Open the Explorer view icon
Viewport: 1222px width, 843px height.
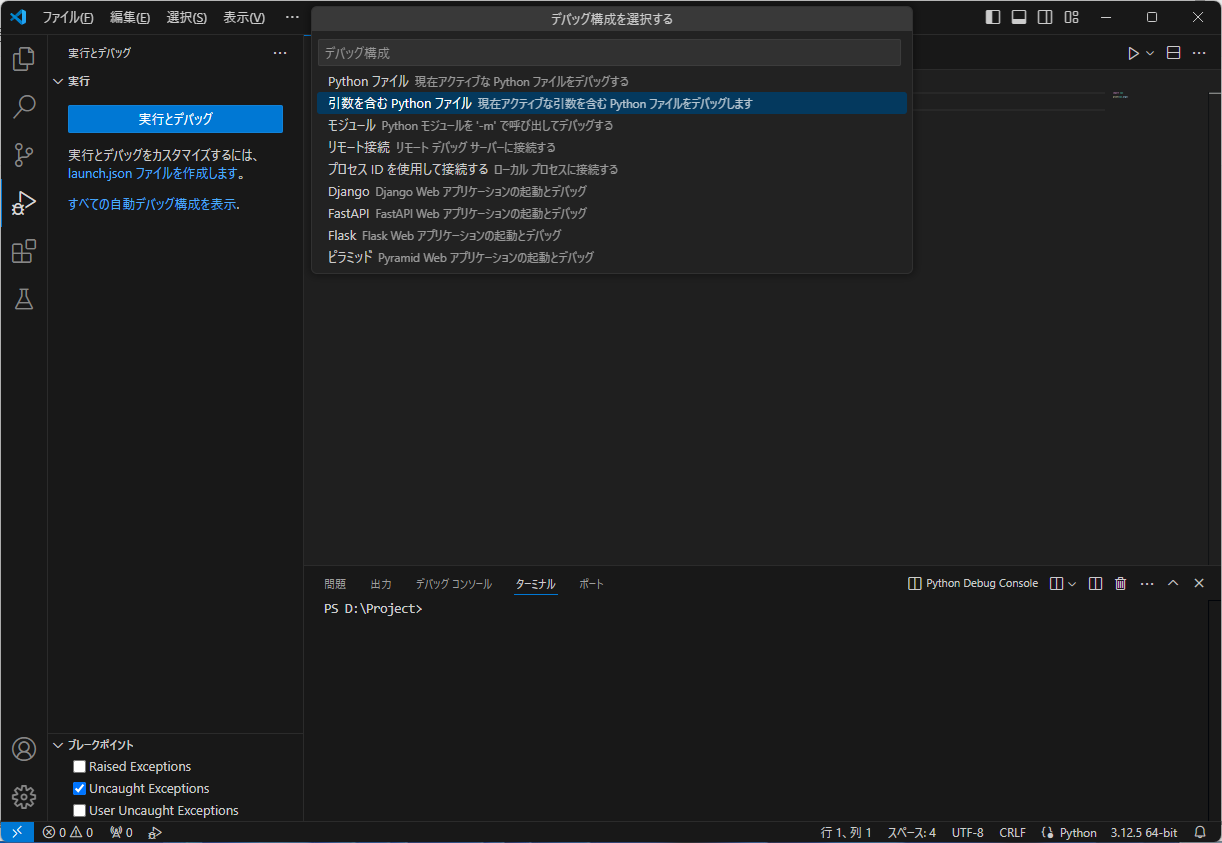[x=22, y=59]
